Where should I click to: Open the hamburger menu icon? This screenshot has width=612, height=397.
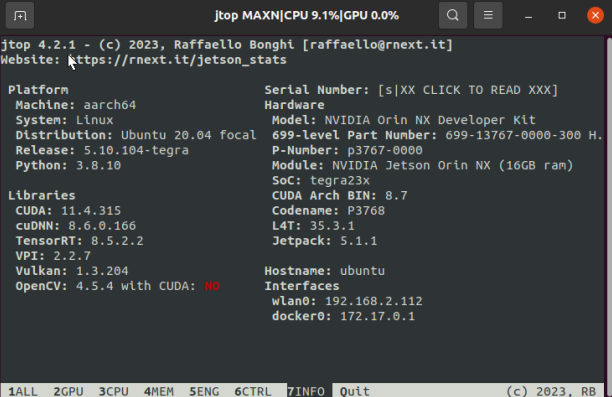[488, 16]
